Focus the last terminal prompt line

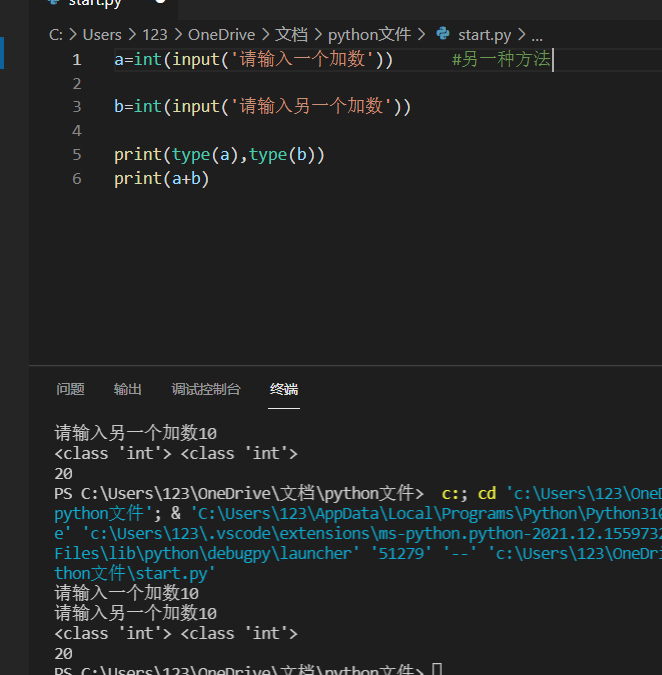[240, 670]
